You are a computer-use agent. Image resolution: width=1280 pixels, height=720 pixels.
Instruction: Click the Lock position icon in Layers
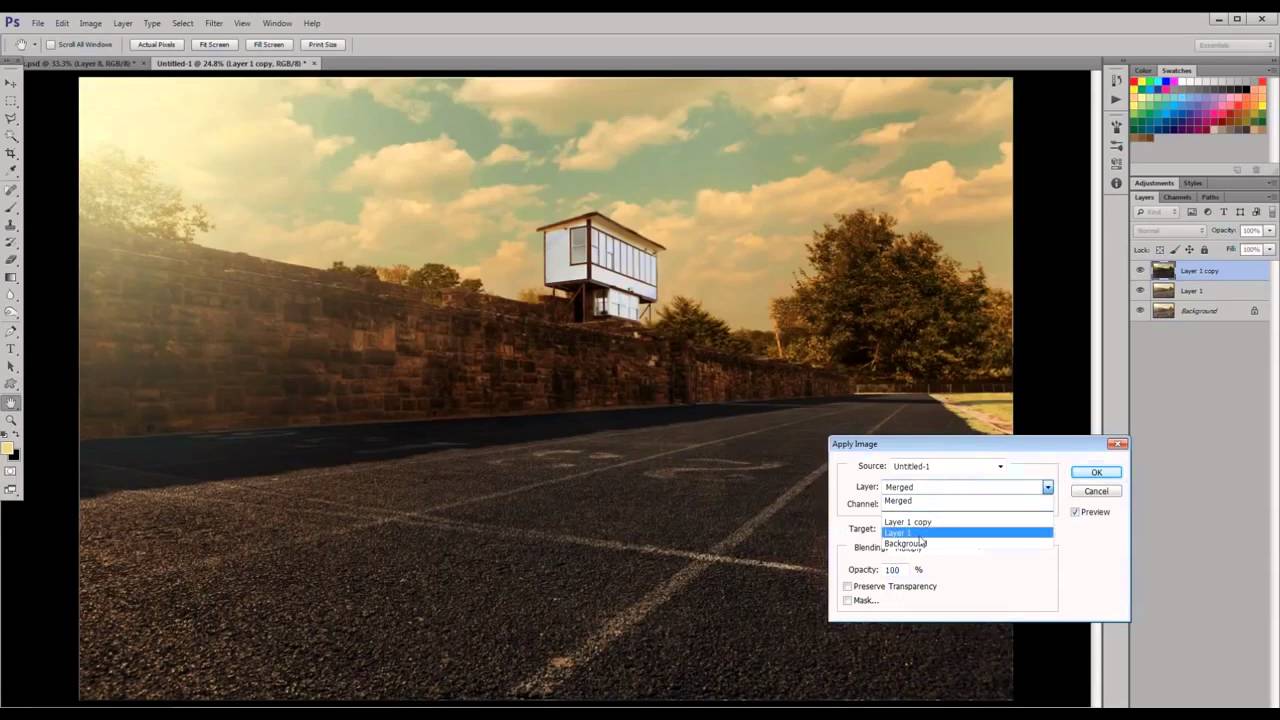click(1189, 249)
